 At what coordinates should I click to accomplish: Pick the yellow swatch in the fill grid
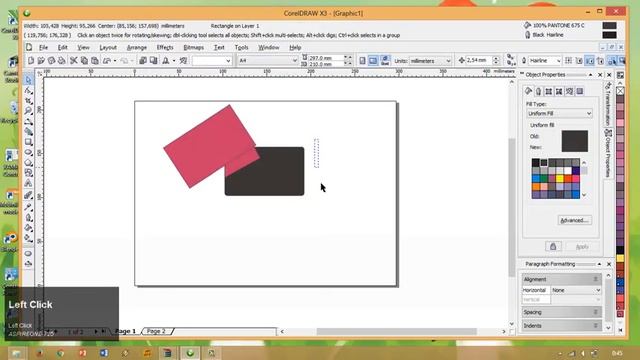(x=560, y=178)
